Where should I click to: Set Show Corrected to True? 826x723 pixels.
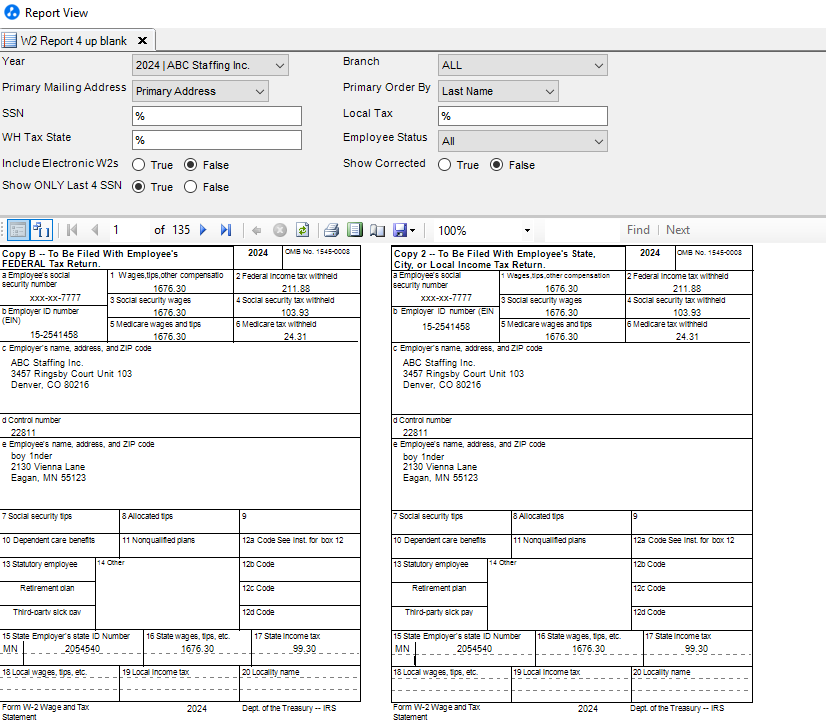[x=445, y=165]
